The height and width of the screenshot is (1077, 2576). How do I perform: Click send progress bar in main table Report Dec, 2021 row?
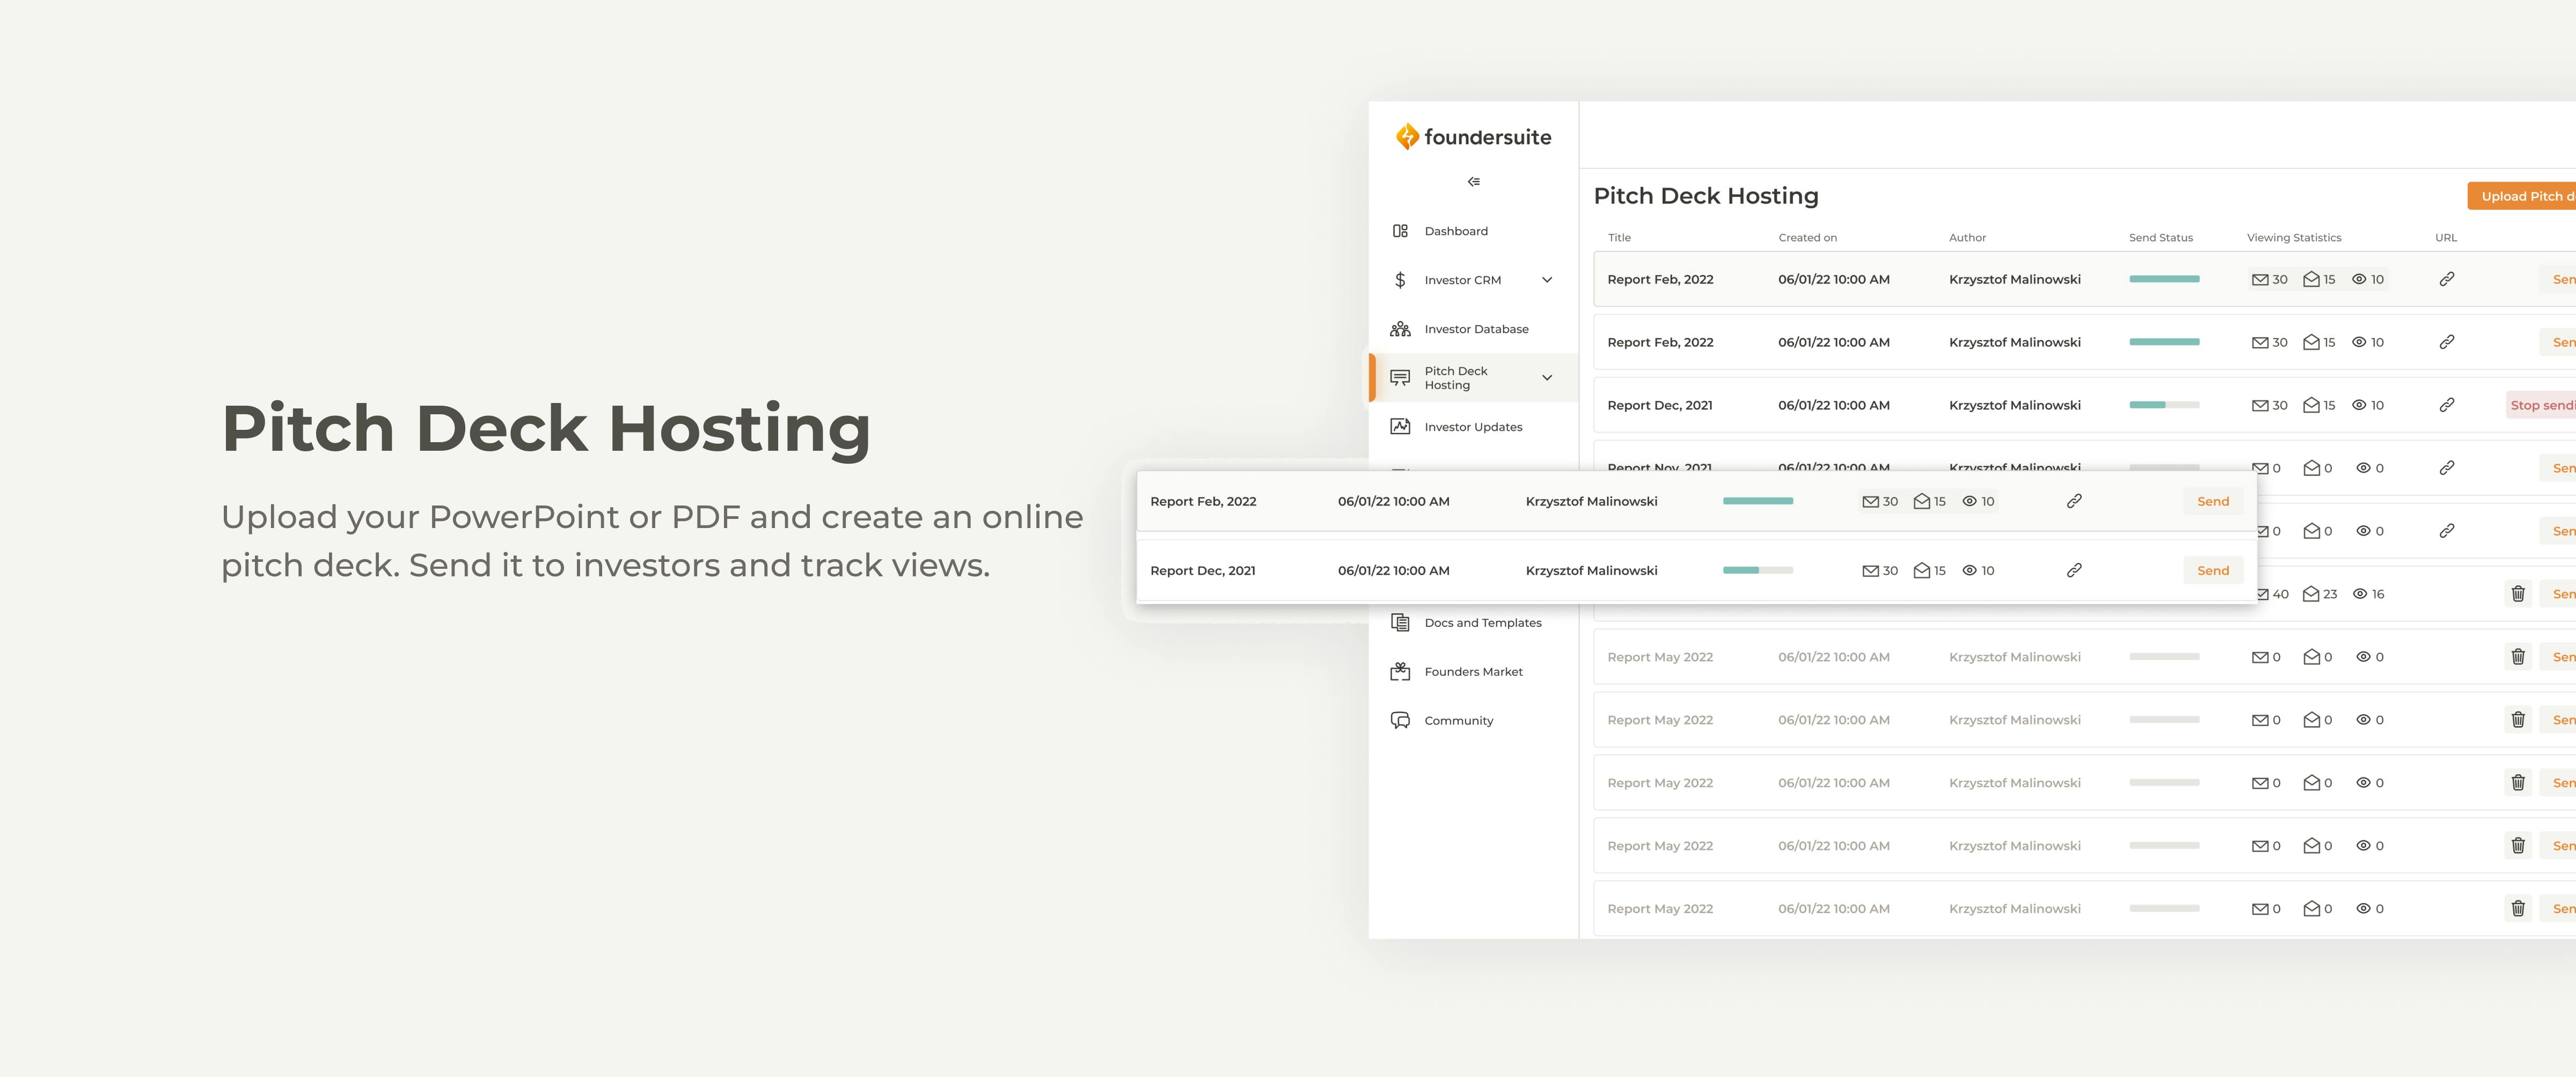coord(2164,405)
